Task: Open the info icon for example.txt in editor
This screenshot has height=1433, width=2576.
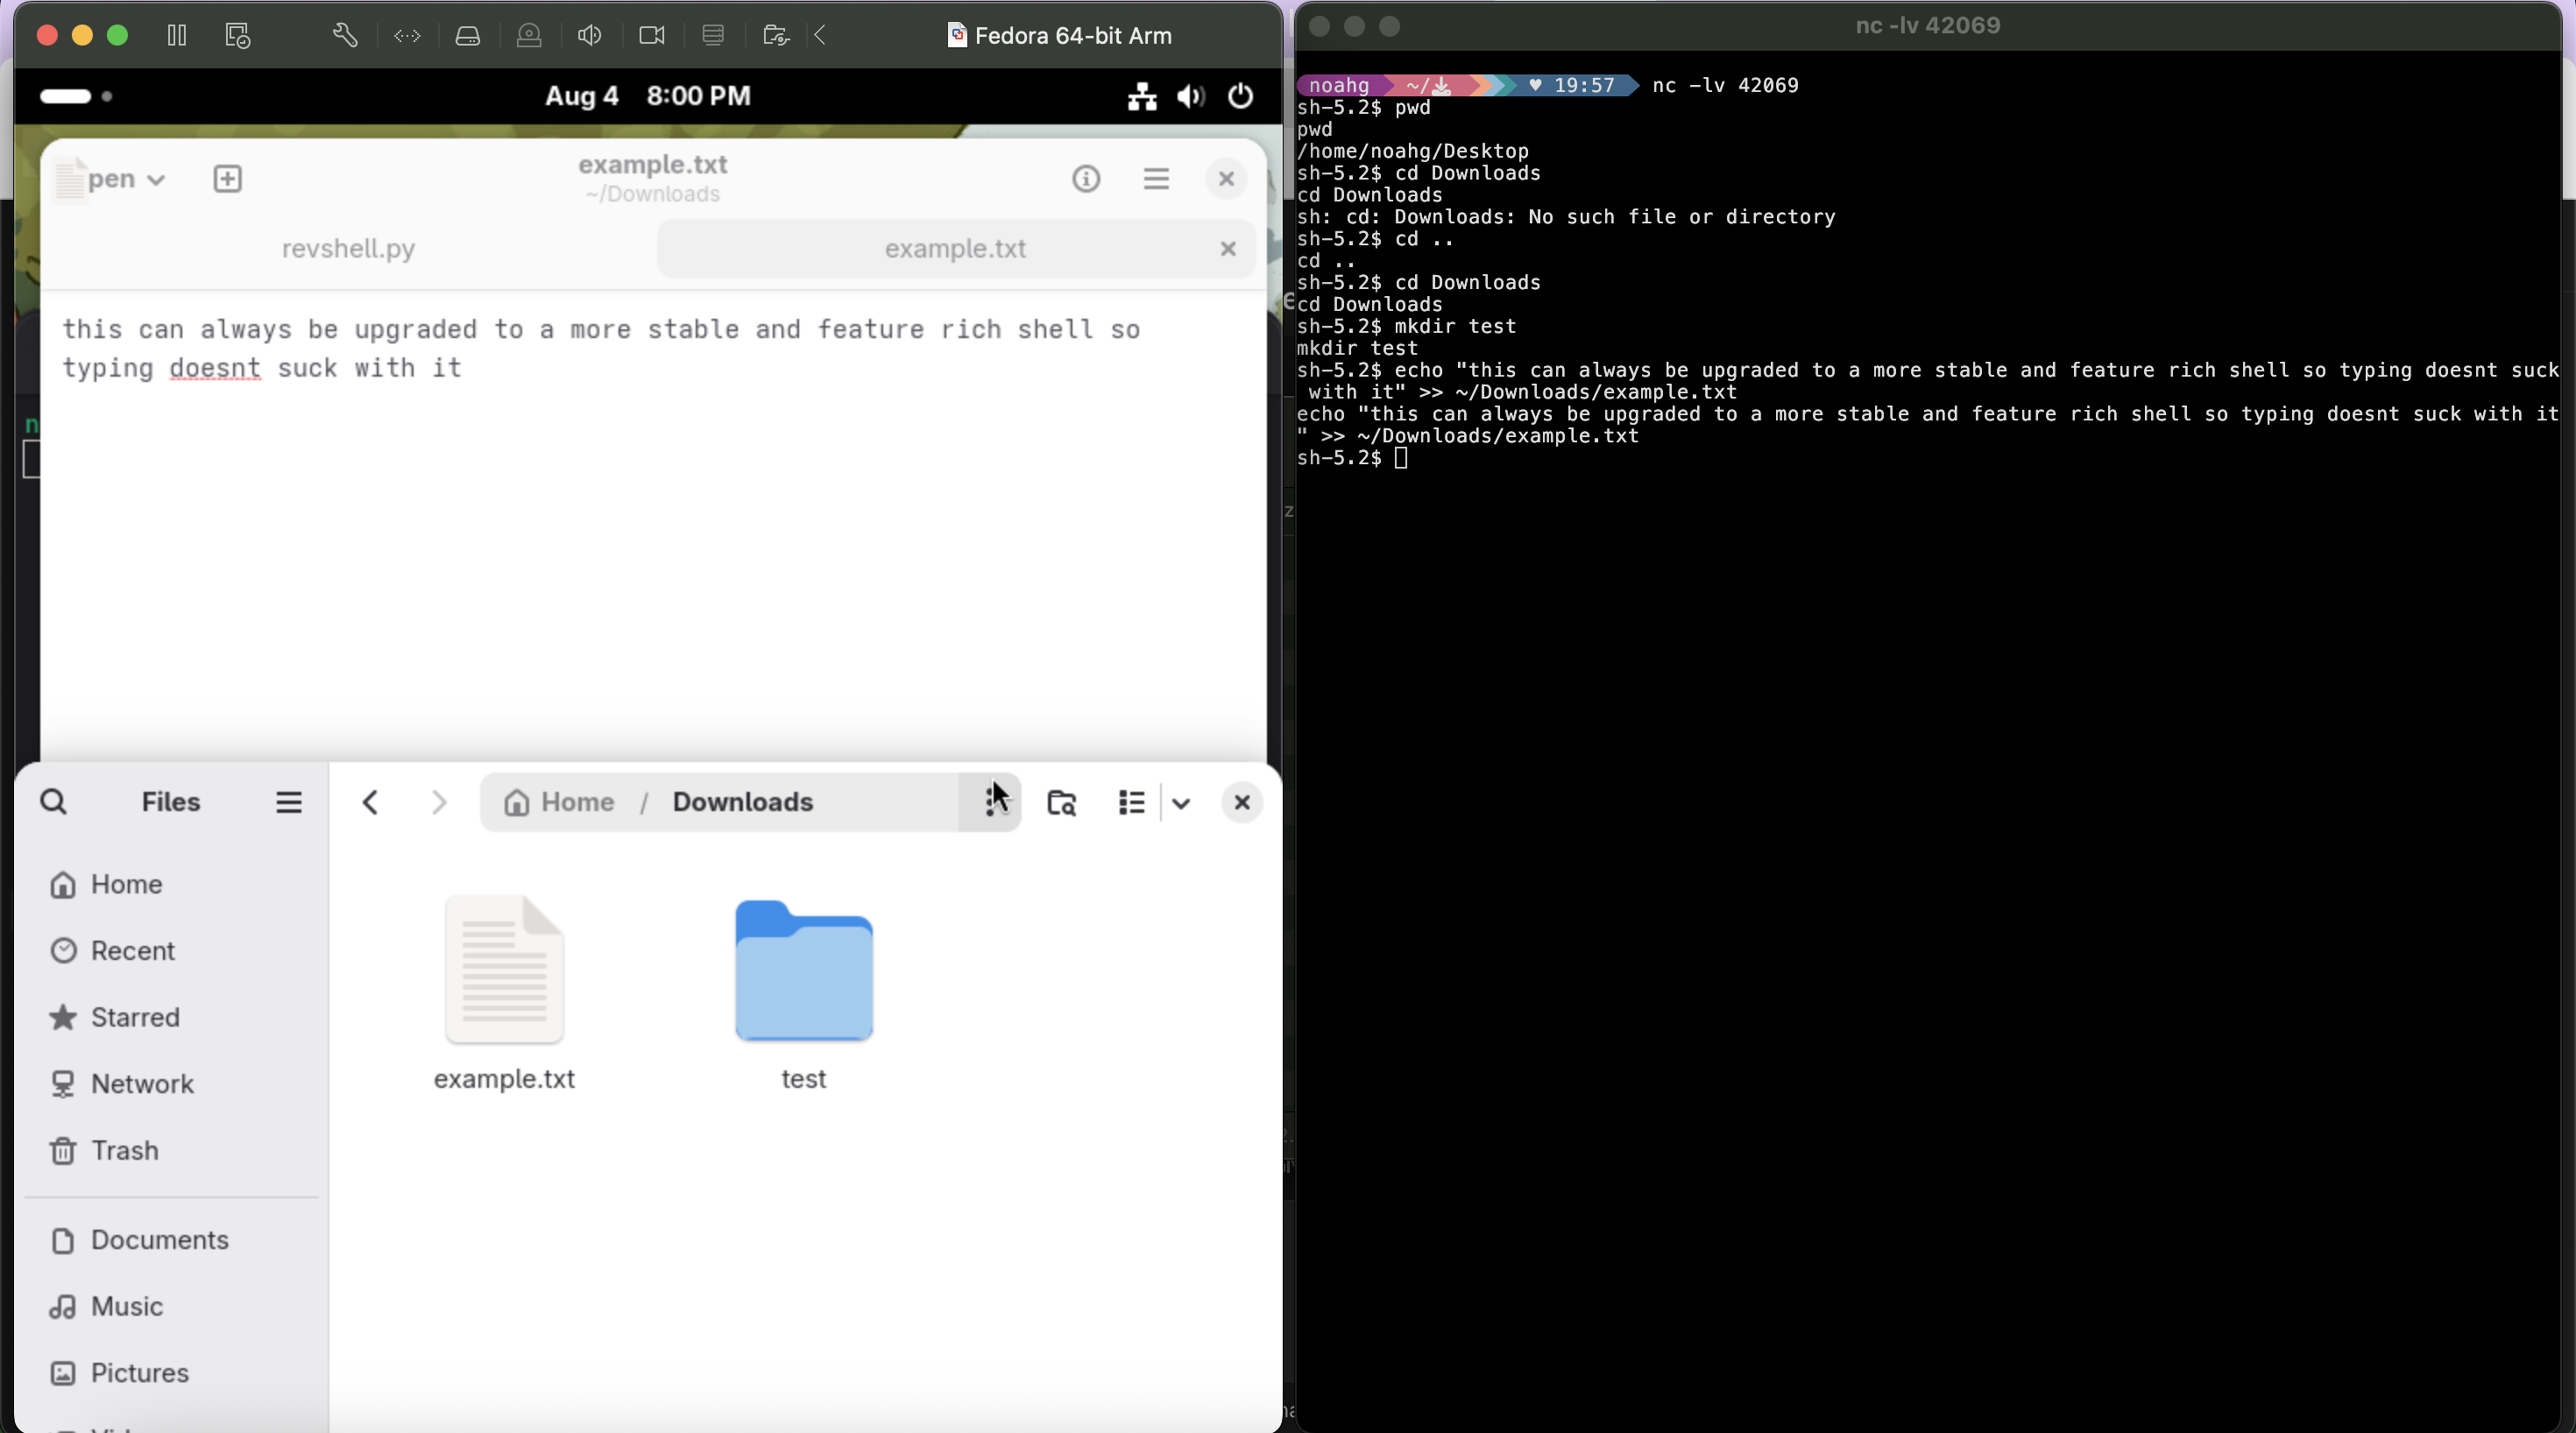Action: pos(1086,179)
